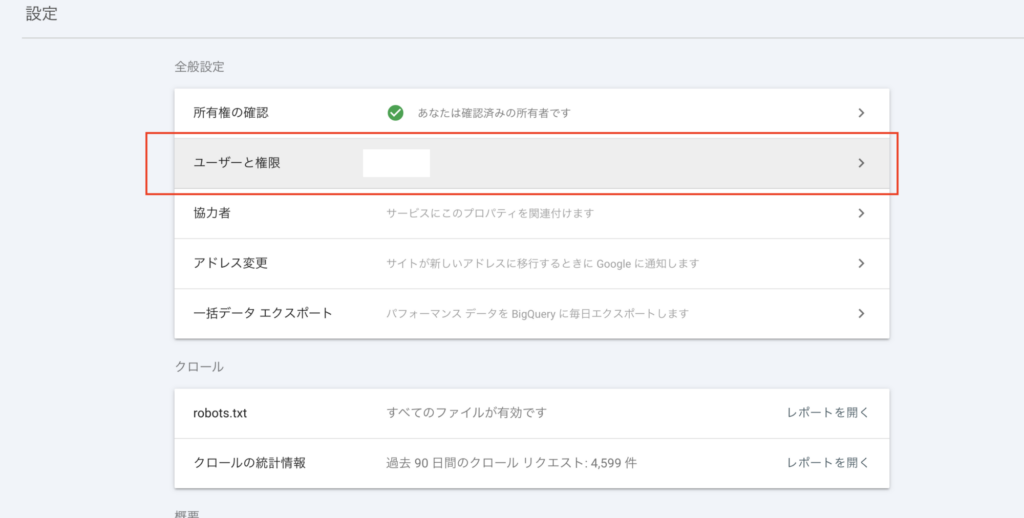Click the chevron arrow on 協力者 row

tap(861, 213)
